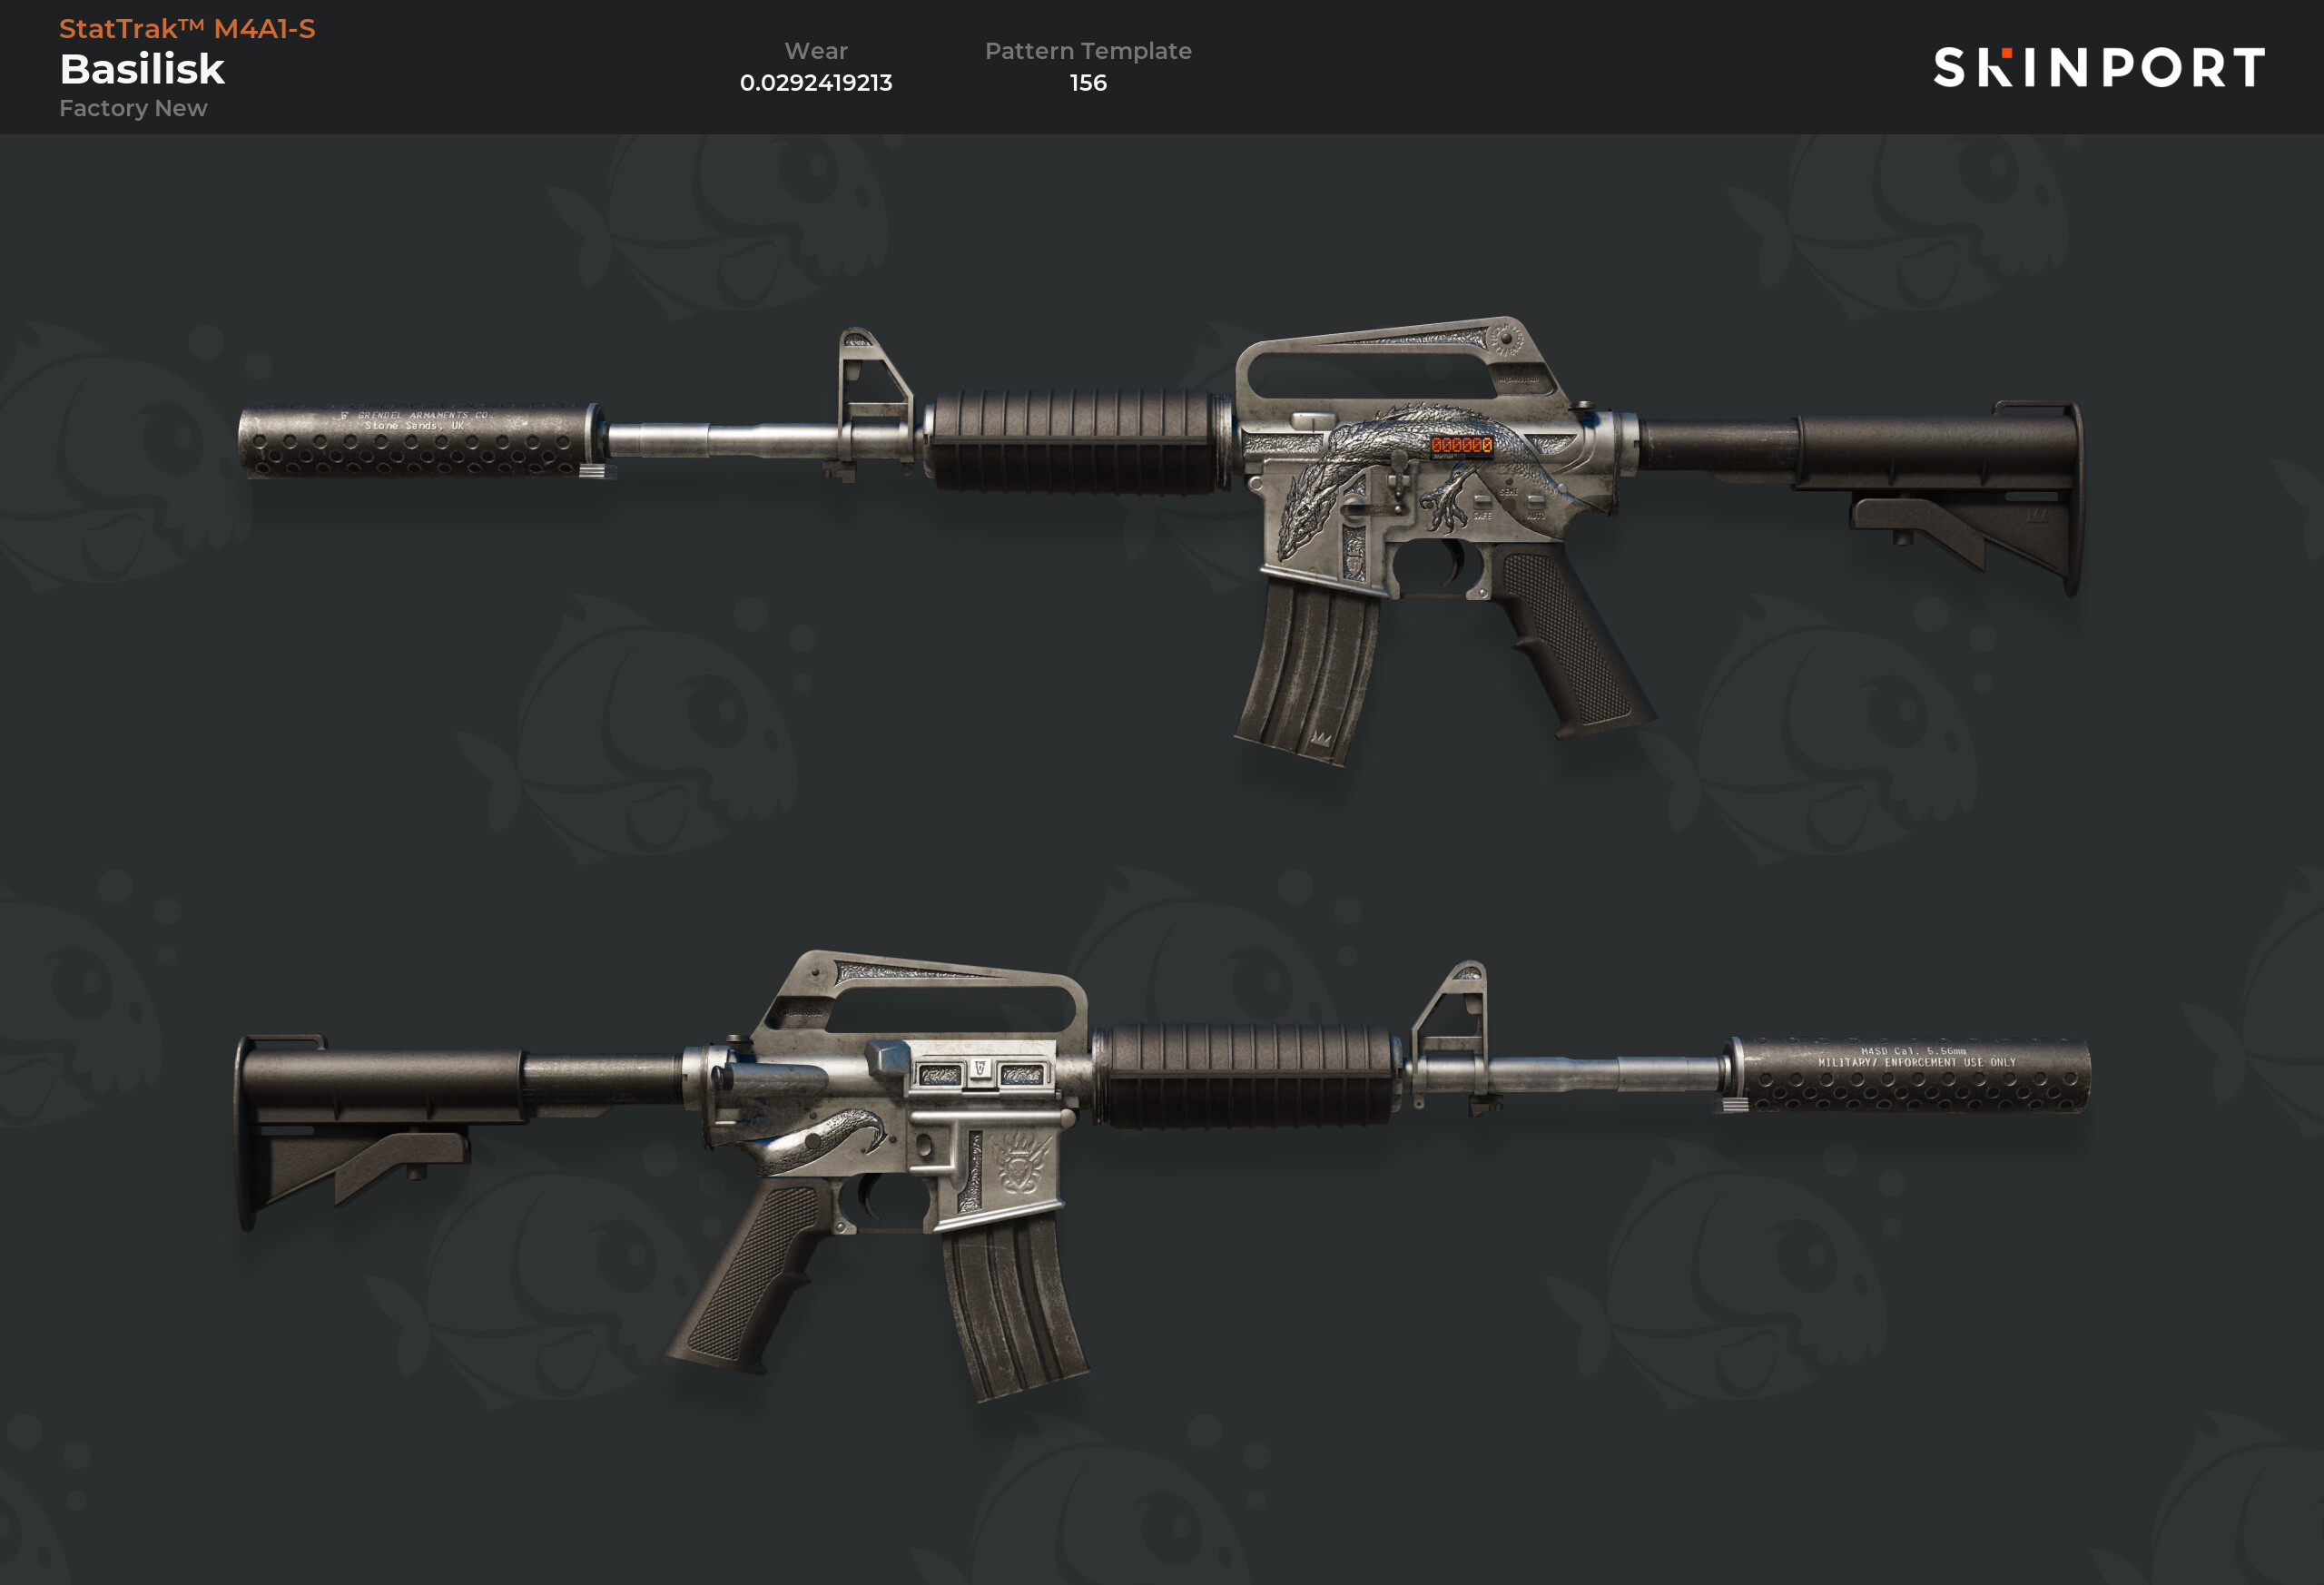Click the Basilisk skin name heading
2324x1585 pixels.
(x=142, y=69)
